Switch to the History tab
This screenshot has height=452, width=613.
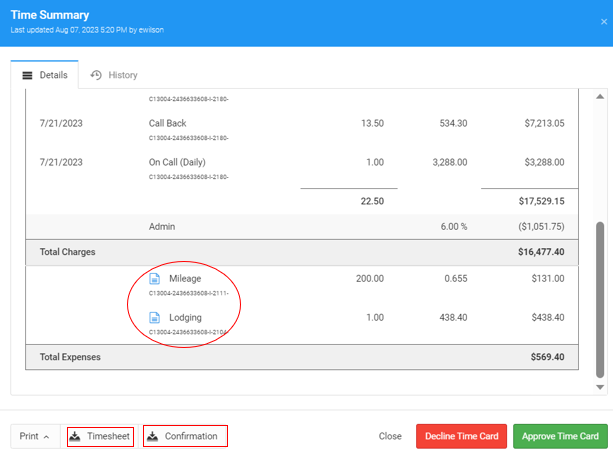[x=113, y=75]
